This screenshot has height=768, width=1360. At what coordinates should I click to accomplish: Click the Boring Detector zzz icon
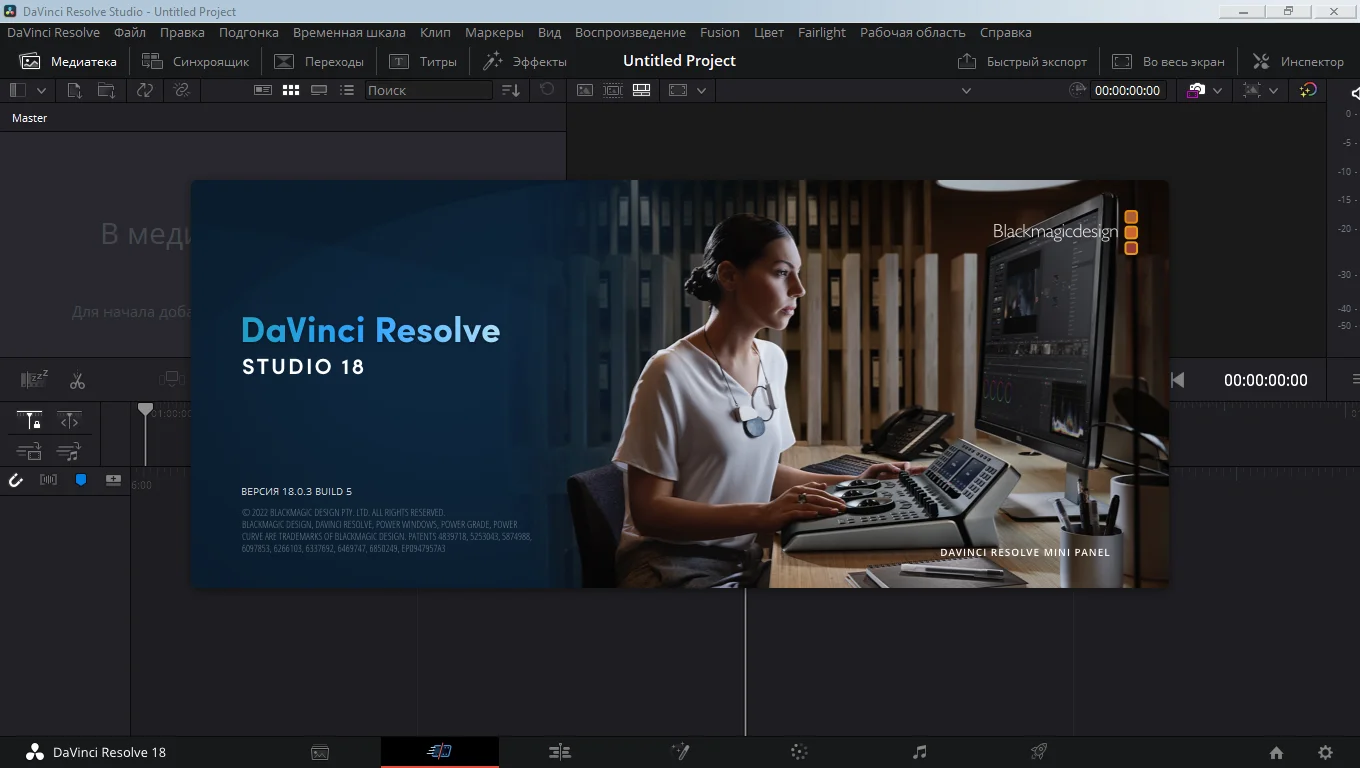coord(34,379)
